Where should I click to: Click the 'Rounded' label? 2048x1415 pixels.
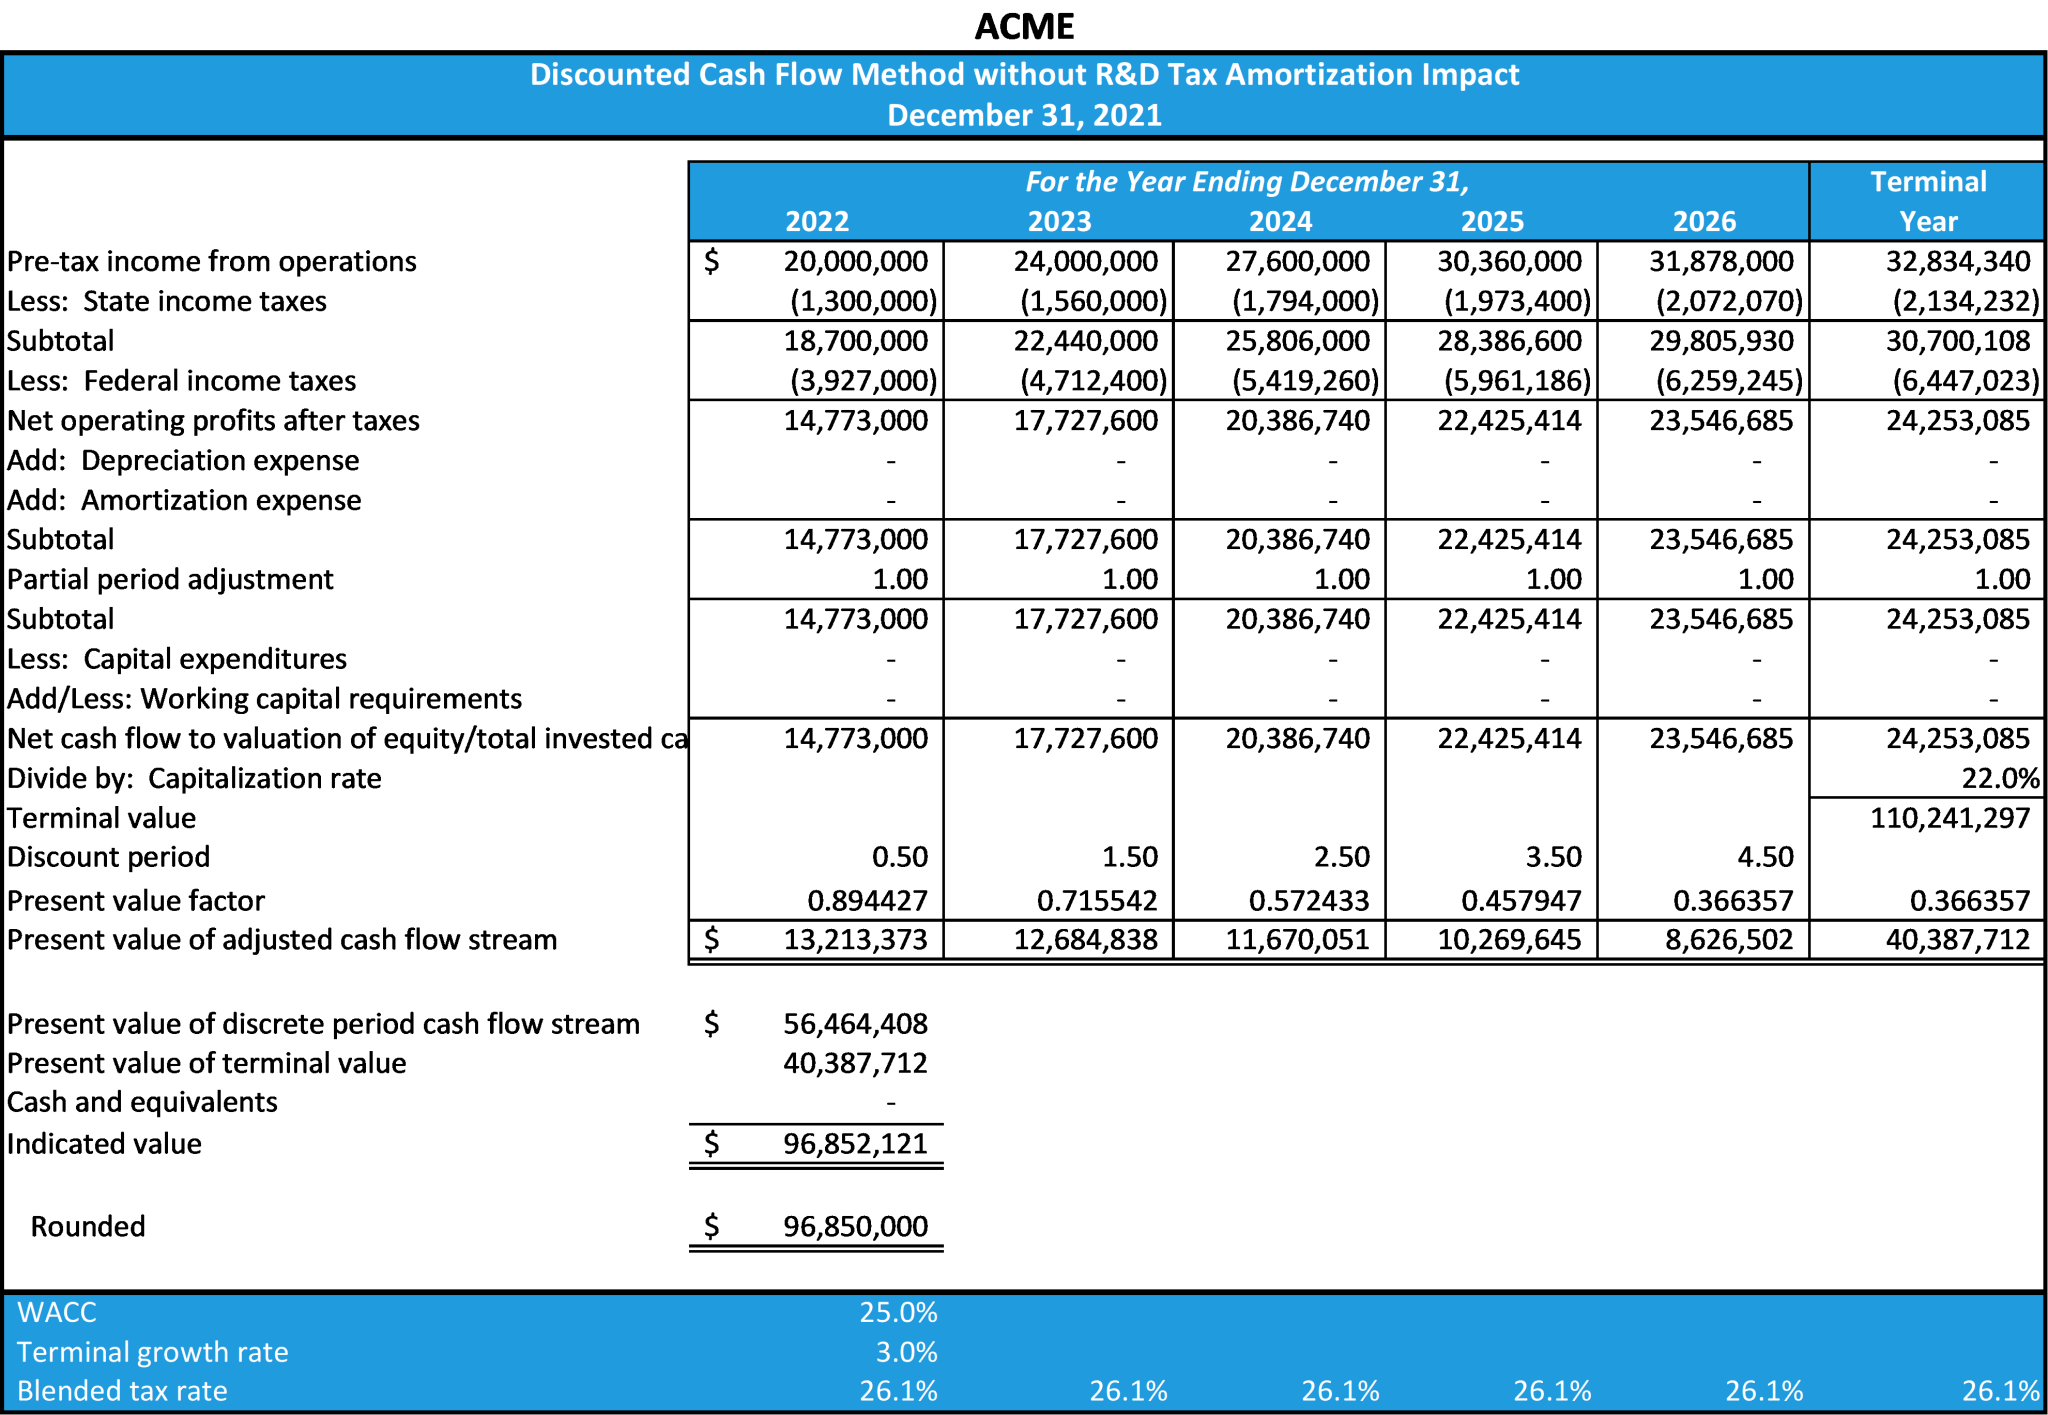tap(88, 1226)
